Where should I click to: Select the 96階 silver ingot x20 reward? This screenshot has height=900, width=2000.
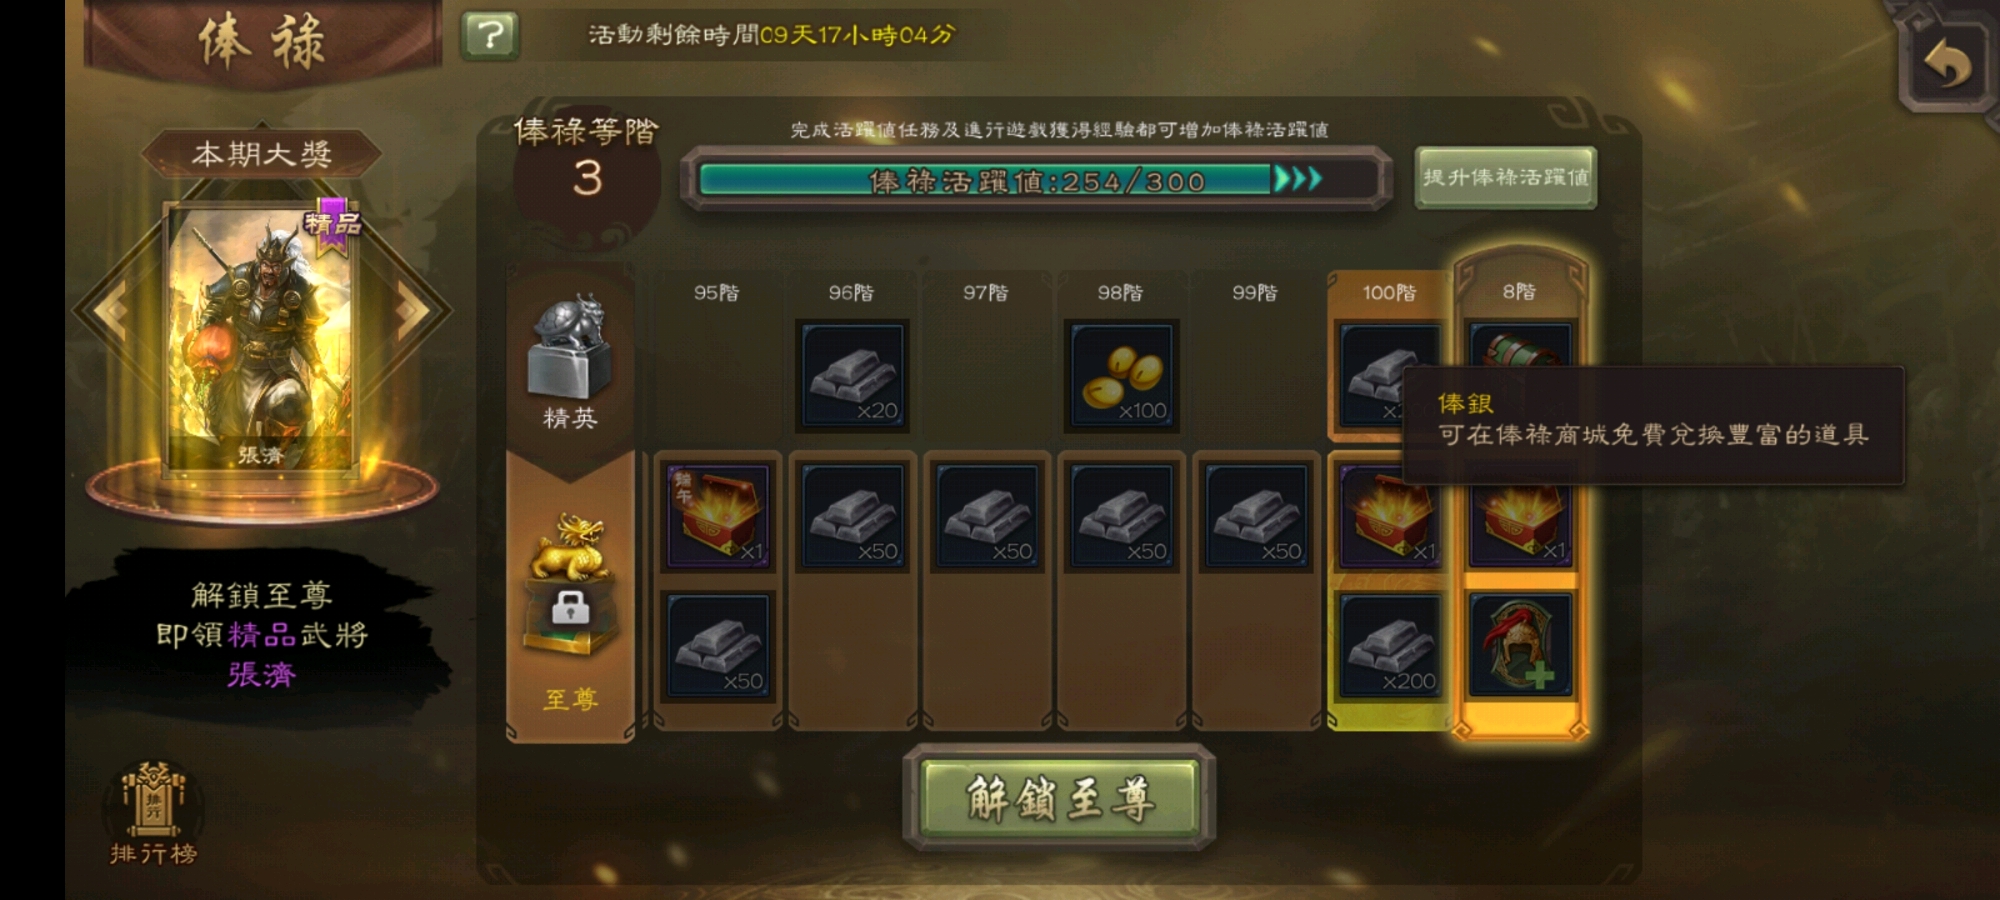pyautogui.click(x=852, y=376)
